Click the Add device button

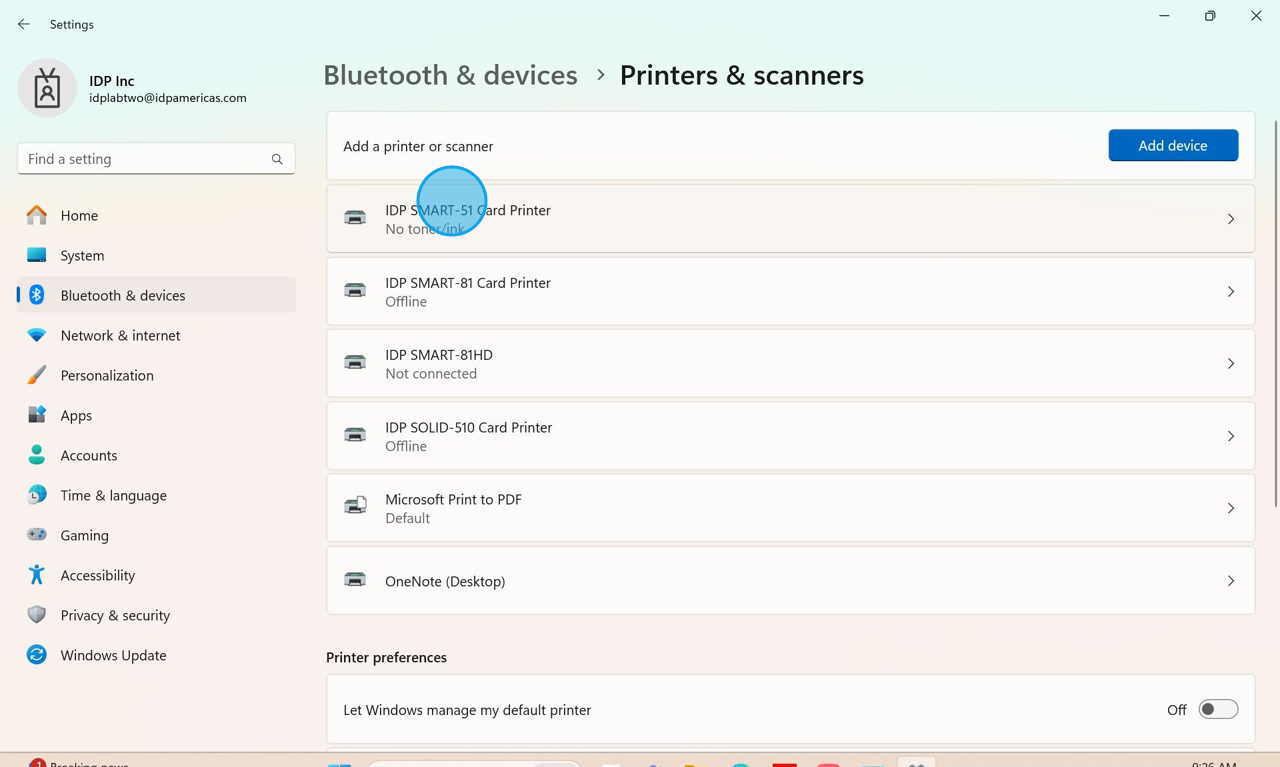1173,145
